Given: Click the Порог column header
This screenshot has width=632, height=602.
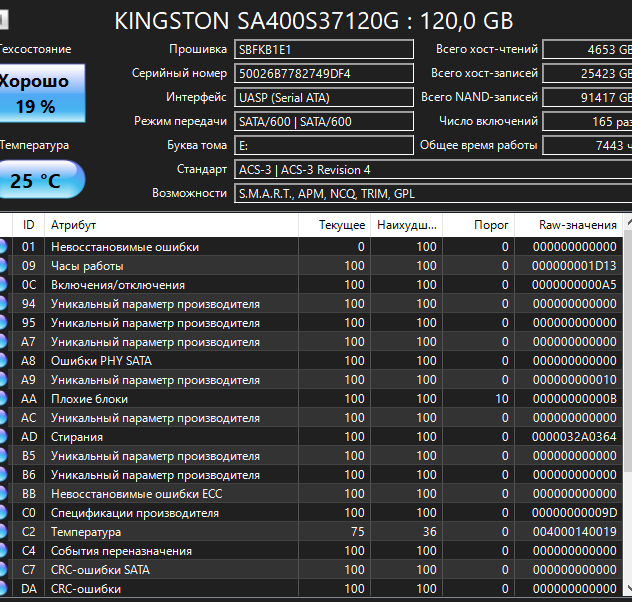Looking at the screenshot, I should [479, 225].
